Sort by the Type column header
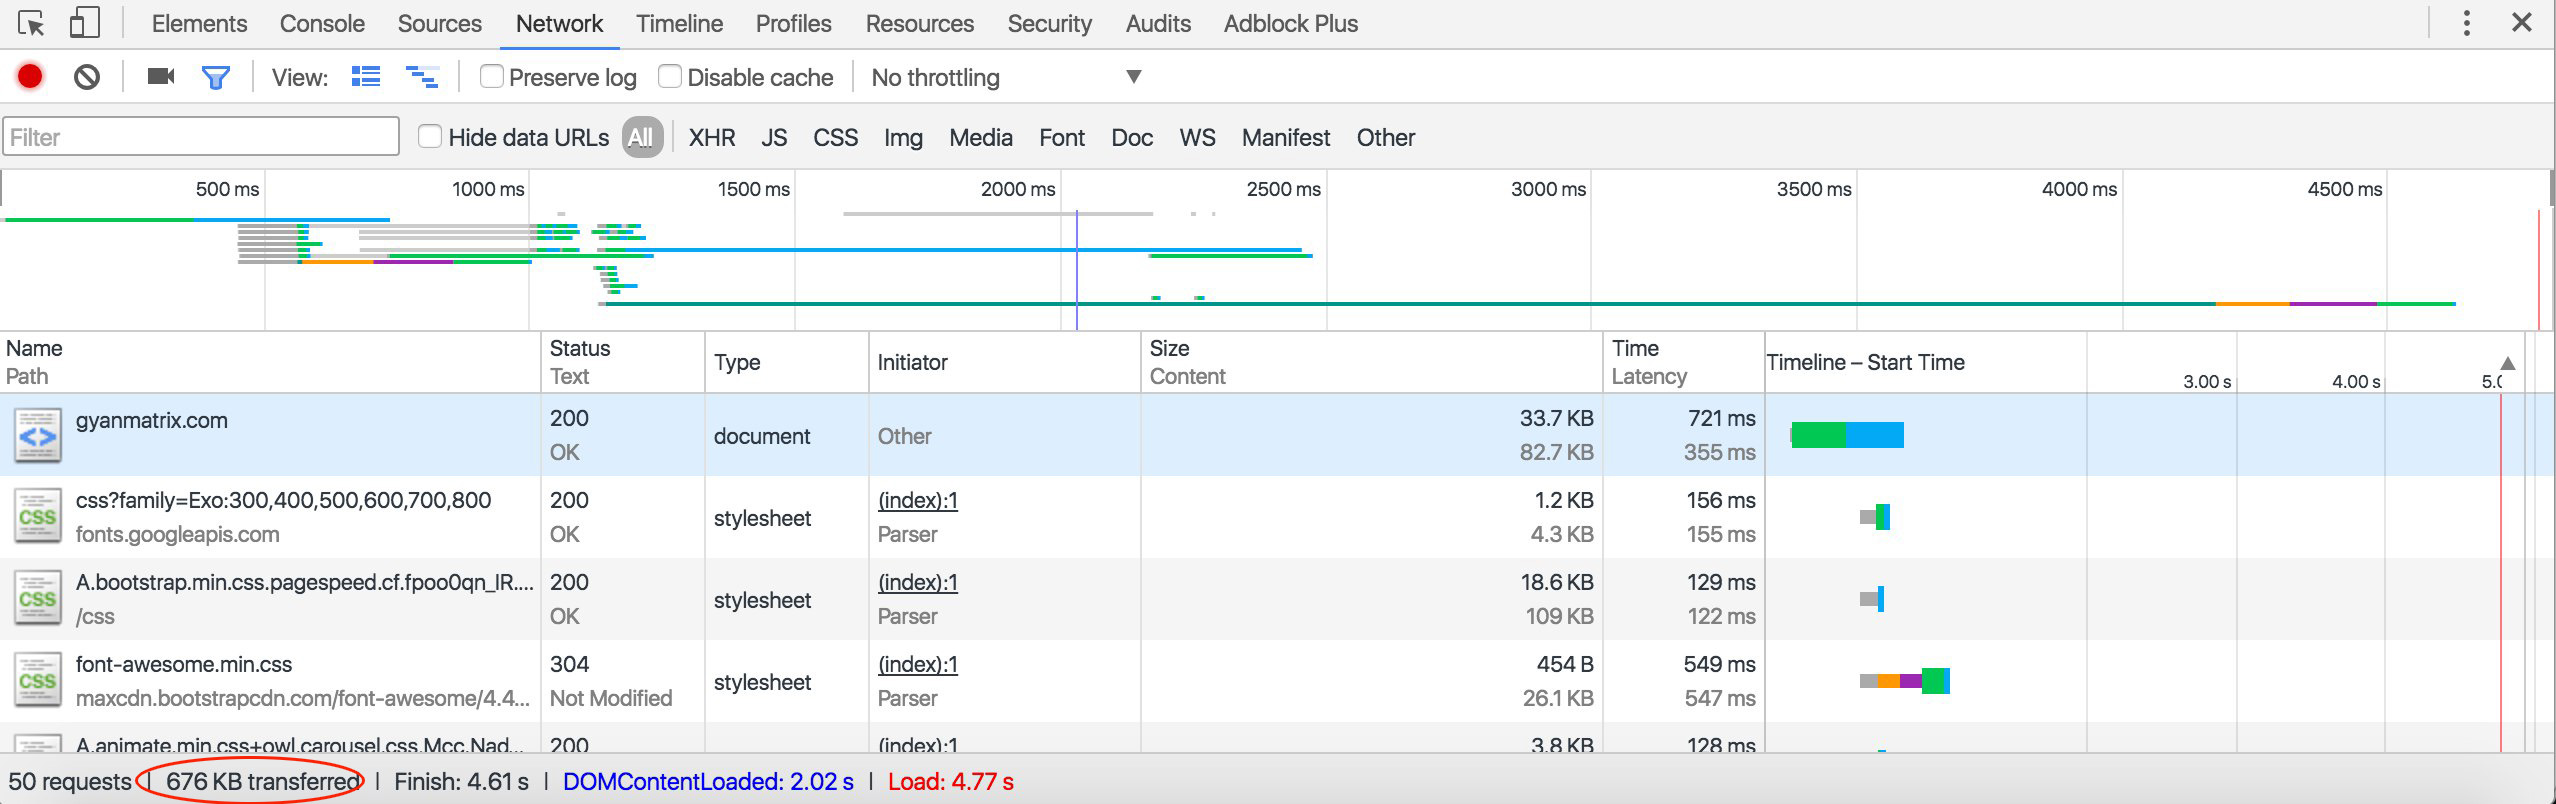Viewport: 2556px width, 804px height. (x=787, y=362)
